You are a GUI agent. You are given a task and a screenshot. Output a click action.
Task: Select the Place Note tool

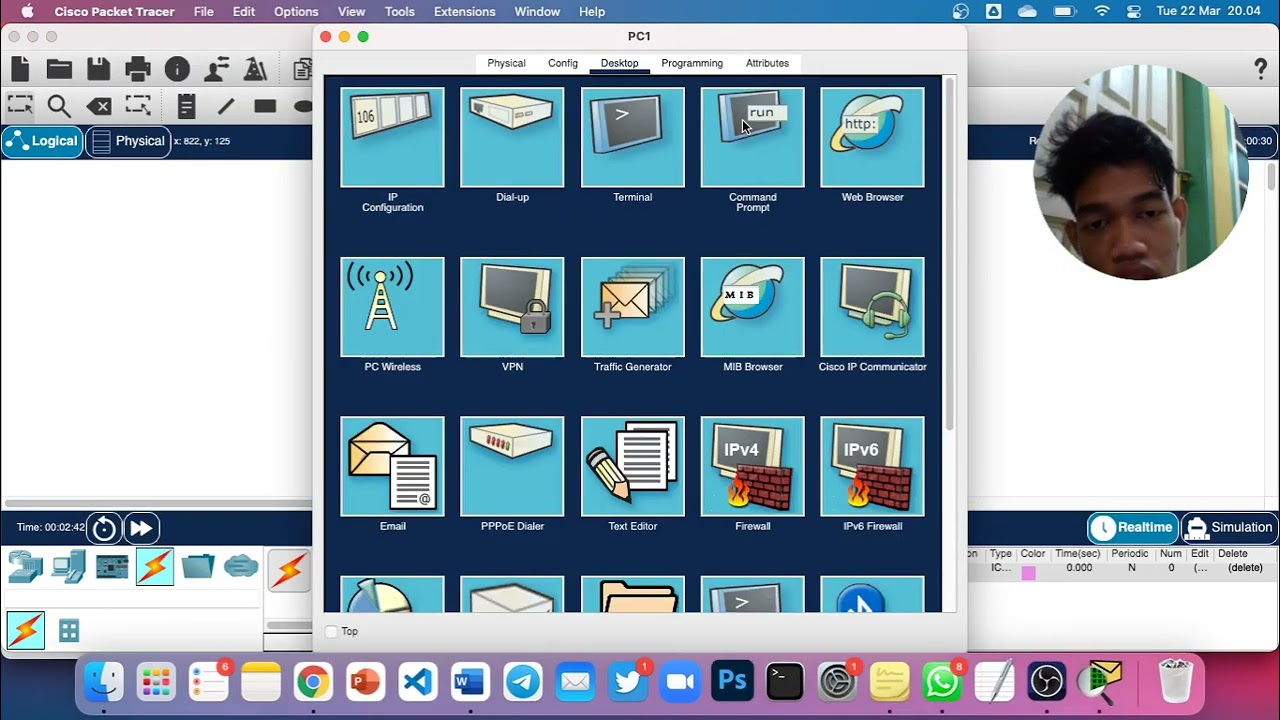(x=186, y=106)
